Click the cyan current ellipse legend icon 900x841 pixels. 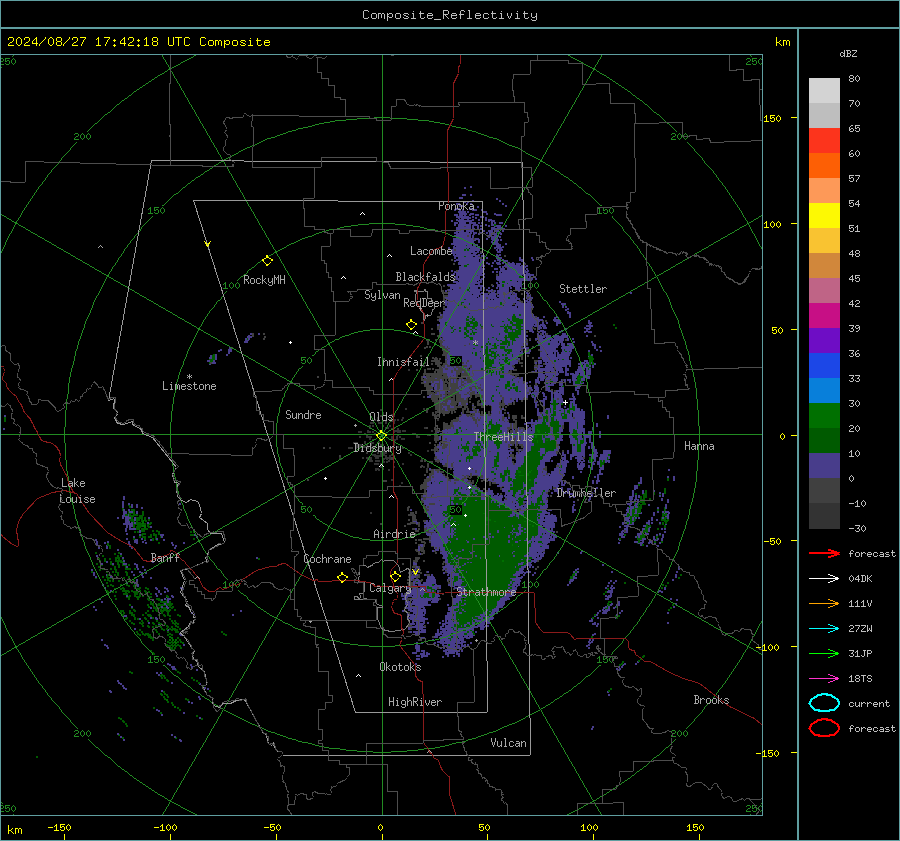(x=824, y=703)
